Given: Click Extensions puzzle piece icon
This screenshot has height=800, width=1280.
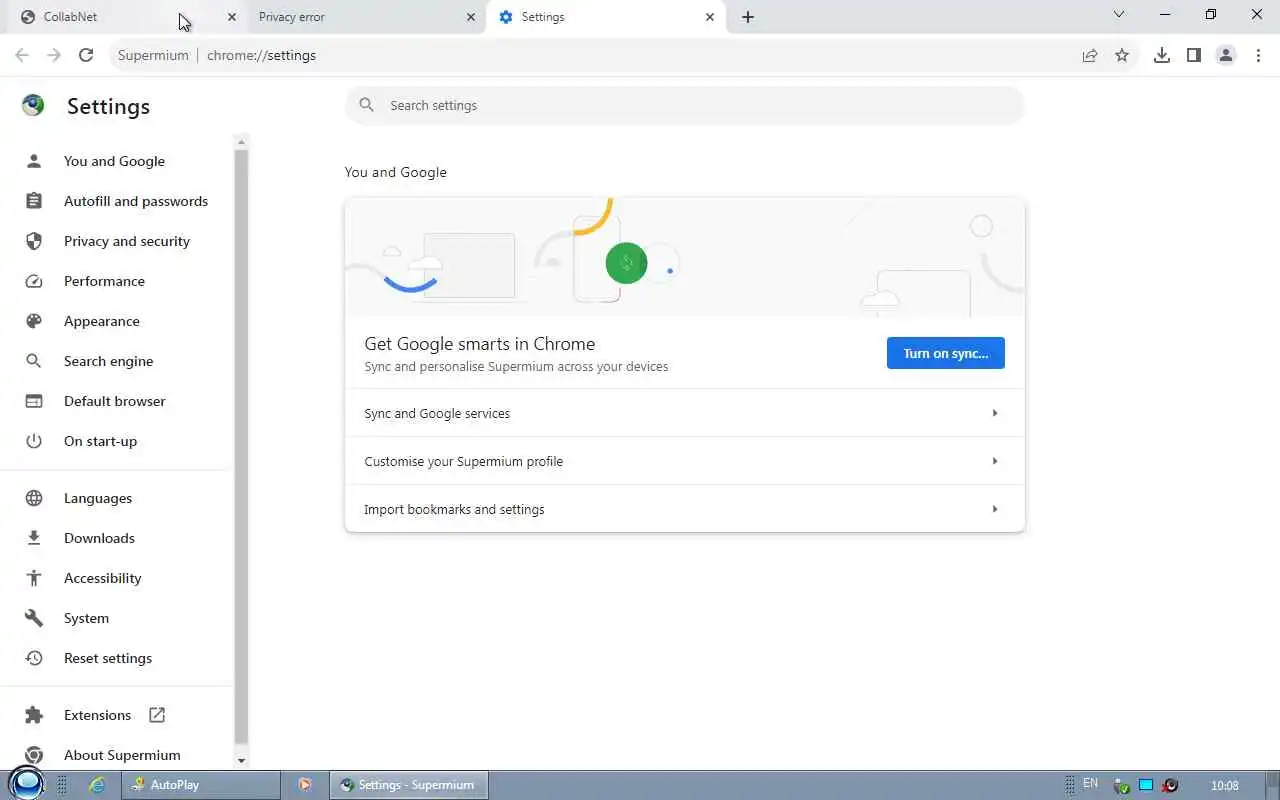Looking at the screenshot, I should [x=34, y=715].
